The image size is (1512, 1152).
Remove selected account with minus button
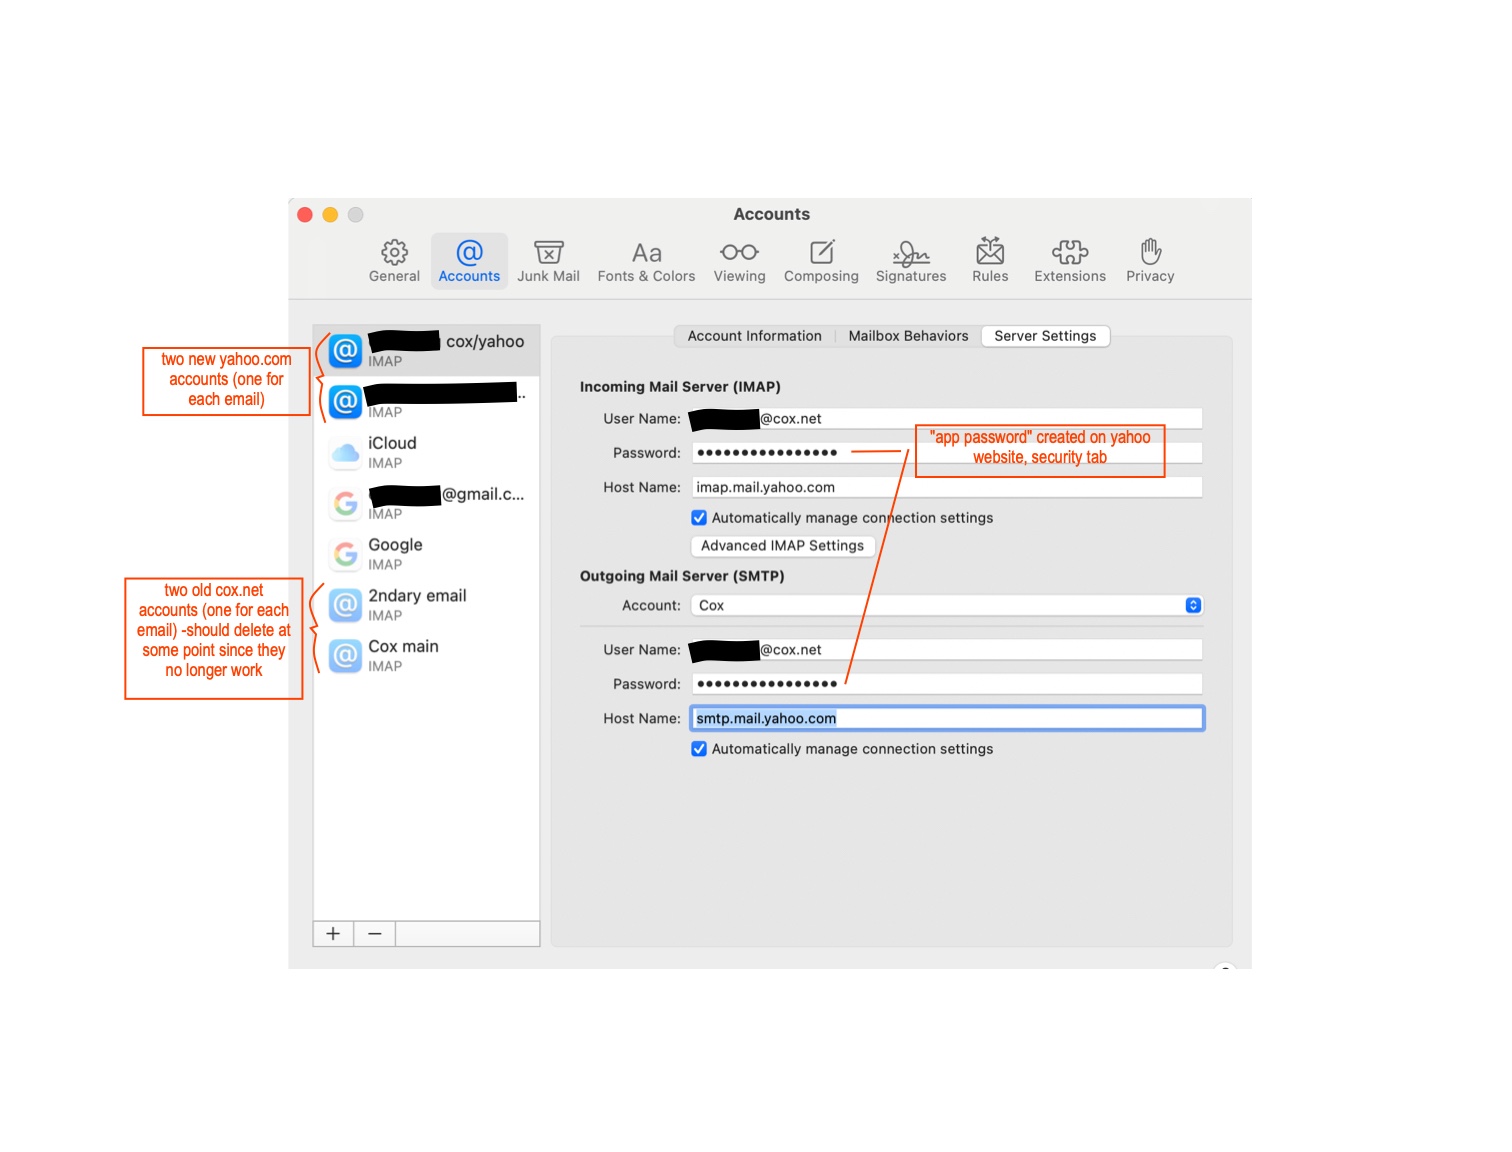[375, 933]
